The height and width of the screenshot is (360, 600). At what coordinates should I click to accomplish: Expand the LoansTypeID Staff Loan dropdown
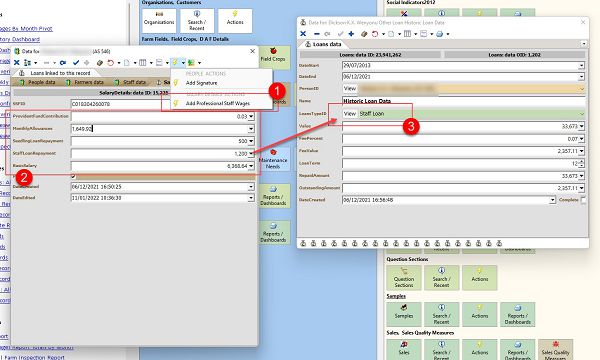582,114
